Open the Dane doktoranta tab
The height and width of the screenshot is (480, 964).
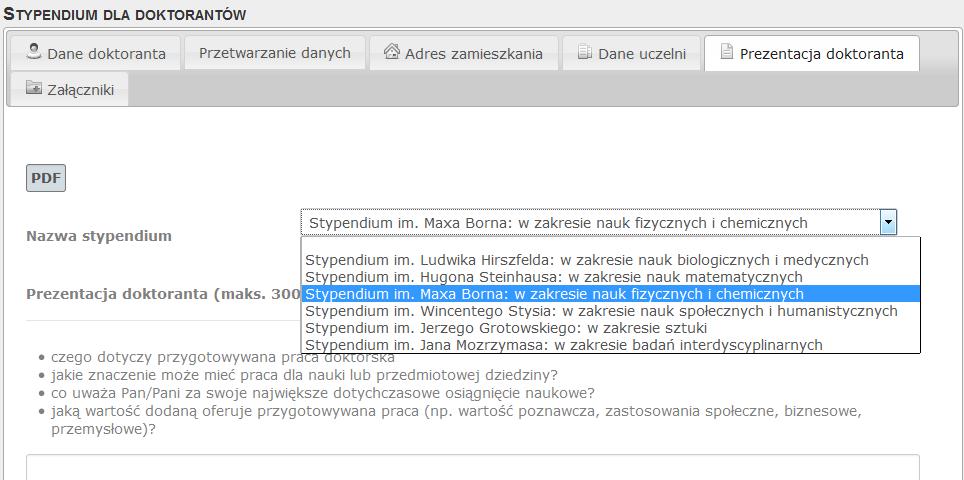[96, 53]
